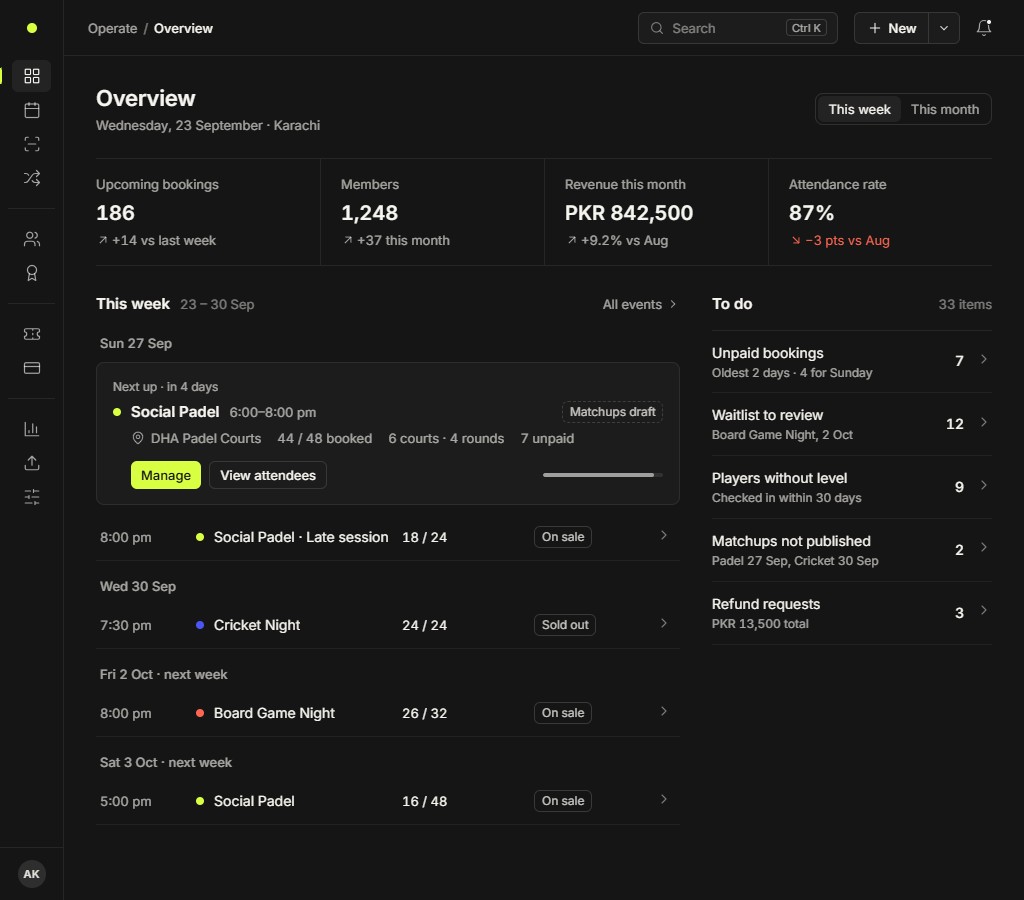Click the upload export icon in sidebar

(31, 463)
